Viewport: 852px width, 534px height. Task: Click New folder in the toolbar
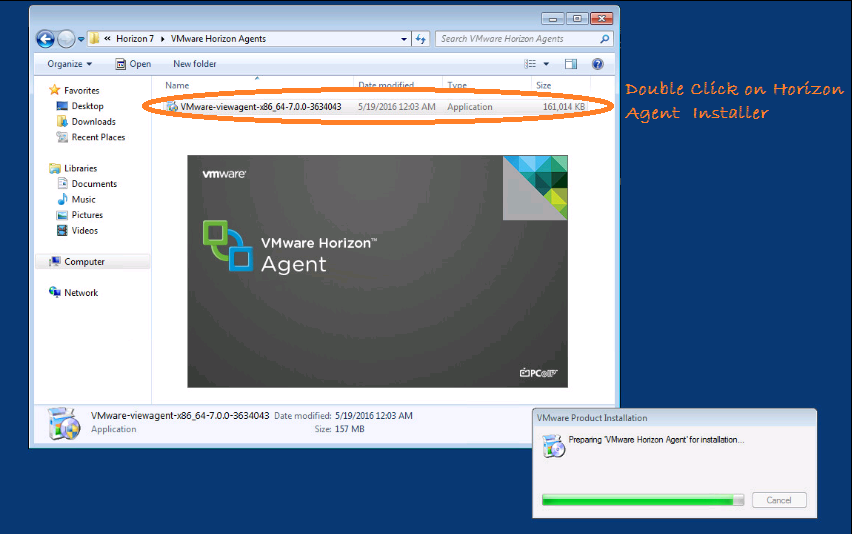(x=195, y=64)
